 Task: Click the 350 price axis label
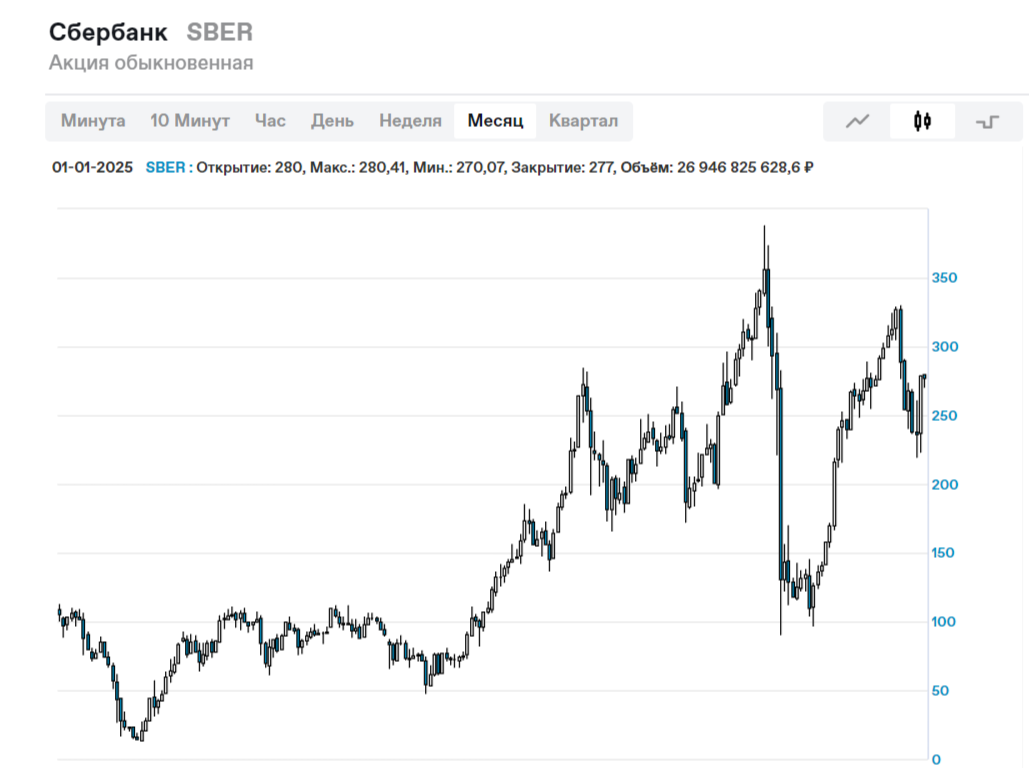(944, 278)
